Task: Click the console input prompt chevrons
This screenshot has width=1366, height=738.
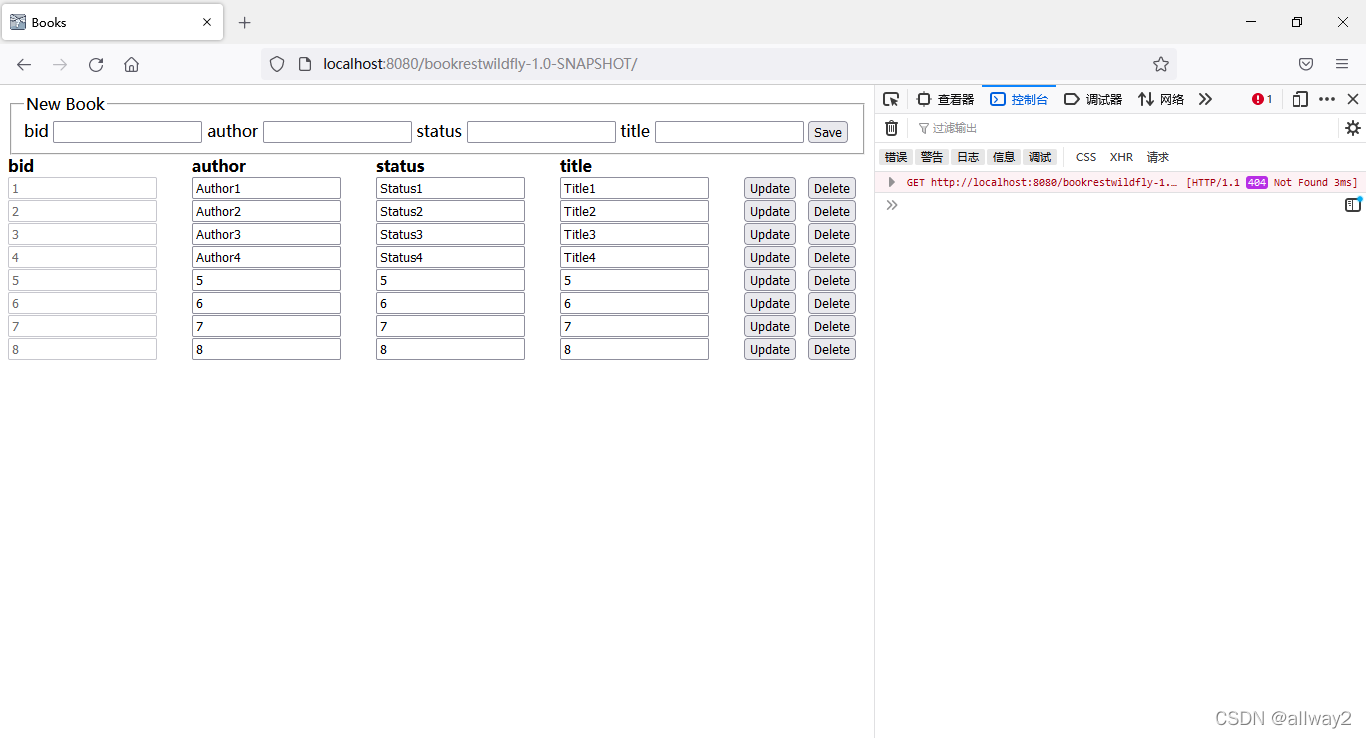Action: 892,205
